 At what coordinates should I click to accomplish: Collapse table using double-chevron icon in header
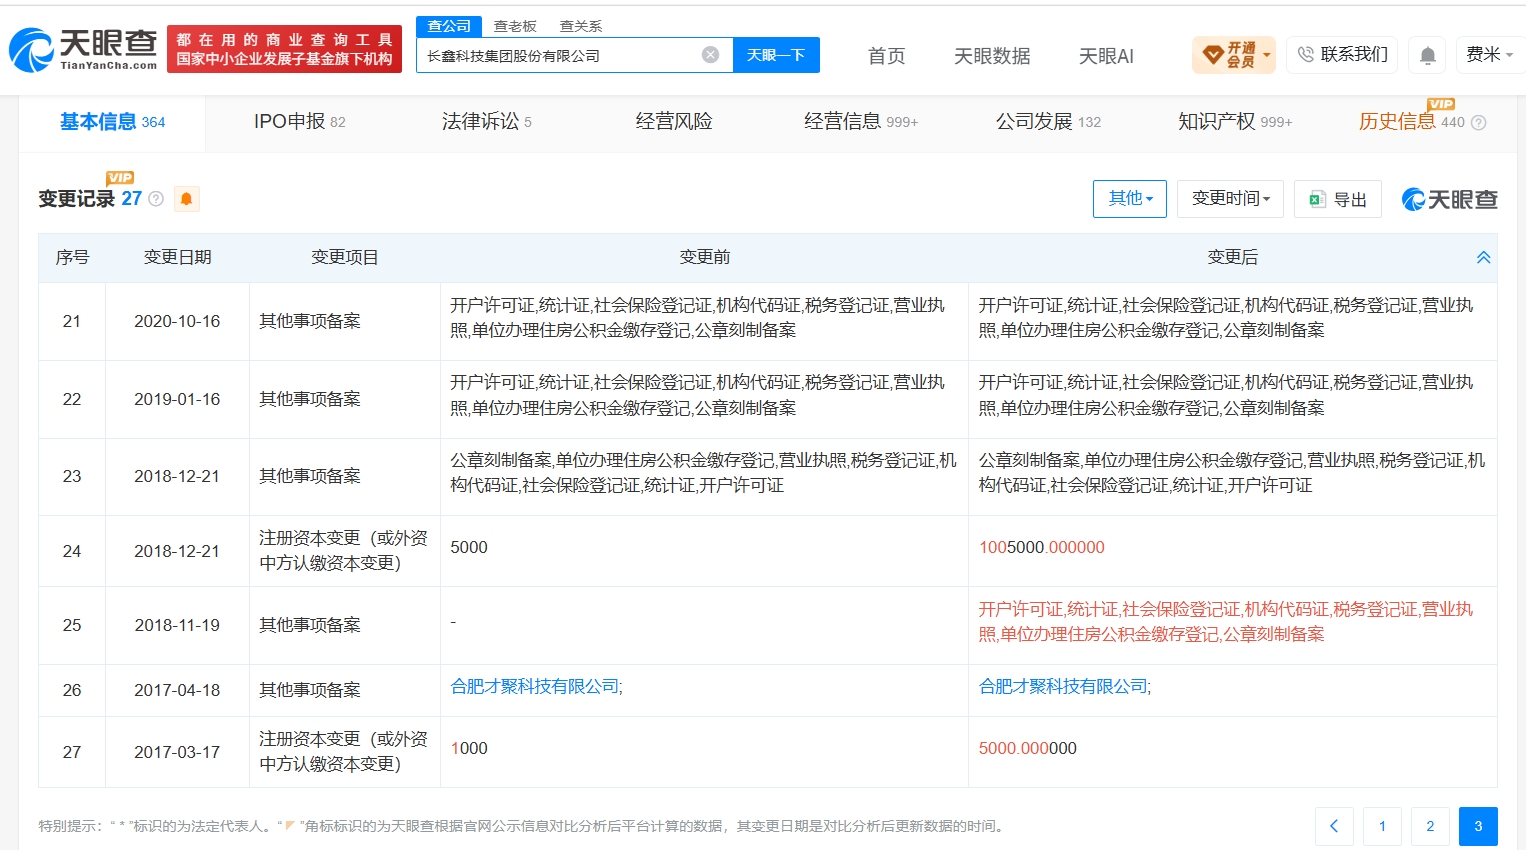click(1484, 258)
